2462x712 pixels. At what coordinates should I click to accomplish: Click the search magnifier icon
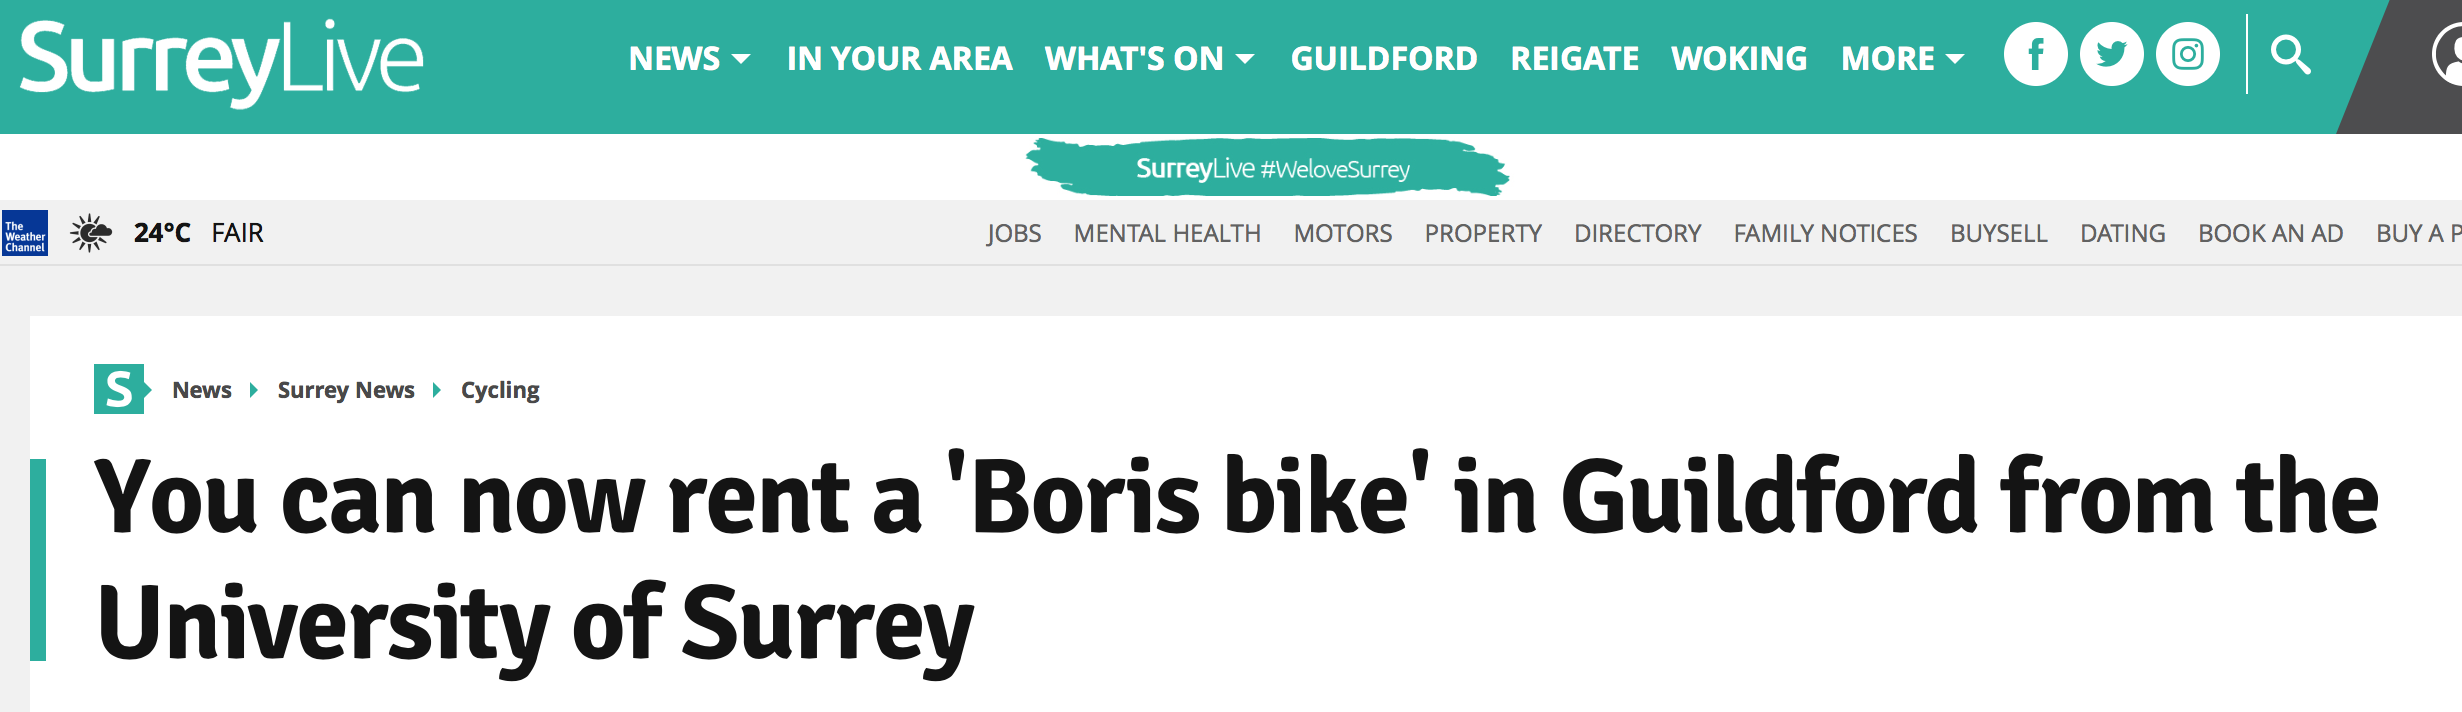tap(2290, 55)
